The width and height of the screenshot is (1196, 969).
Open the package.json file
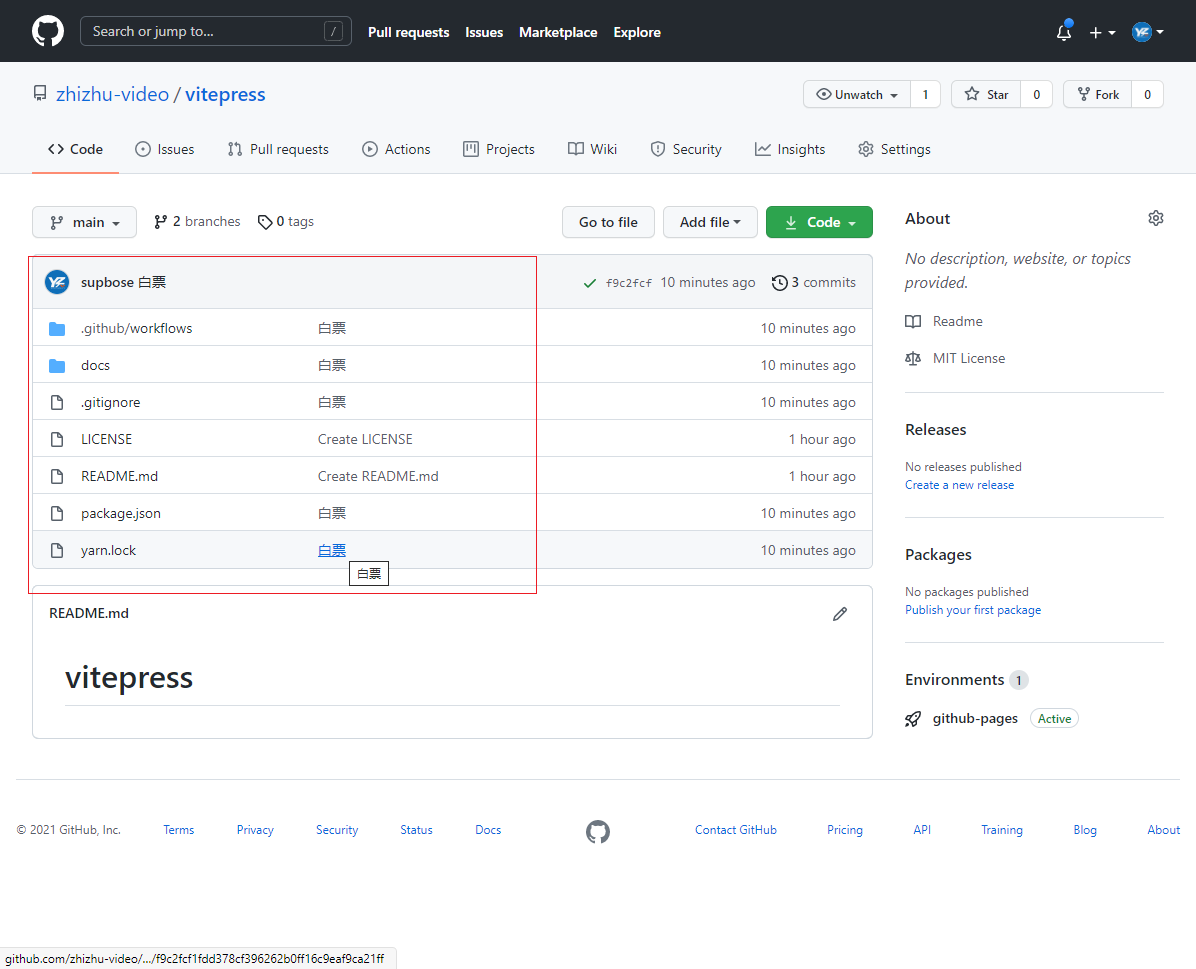coord(121,513)
